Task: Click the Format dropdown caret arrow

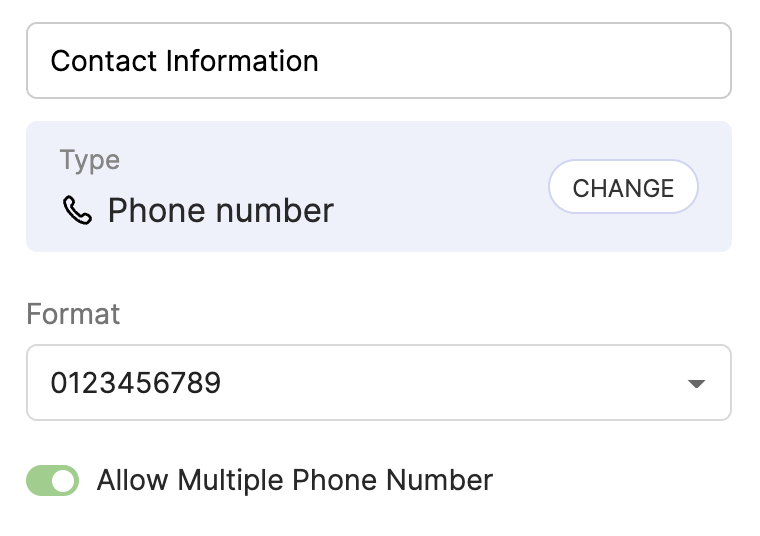Action: [697, 384]
